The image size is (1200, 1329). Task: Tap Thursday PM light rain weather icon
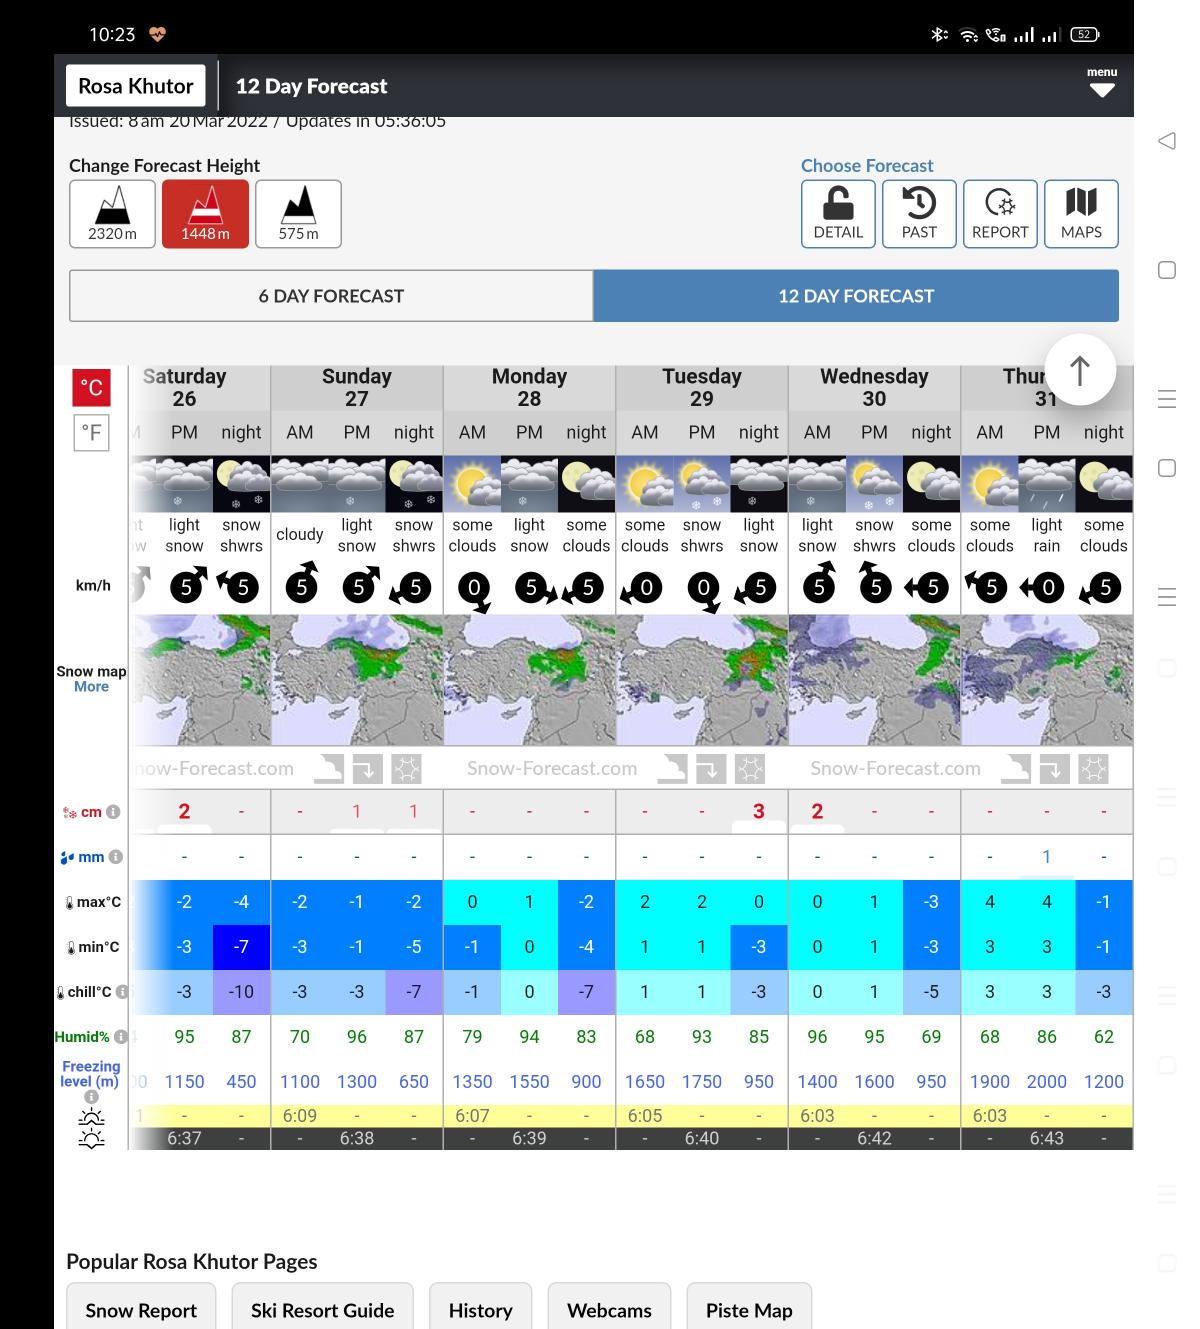click(x=1047, y=484)
